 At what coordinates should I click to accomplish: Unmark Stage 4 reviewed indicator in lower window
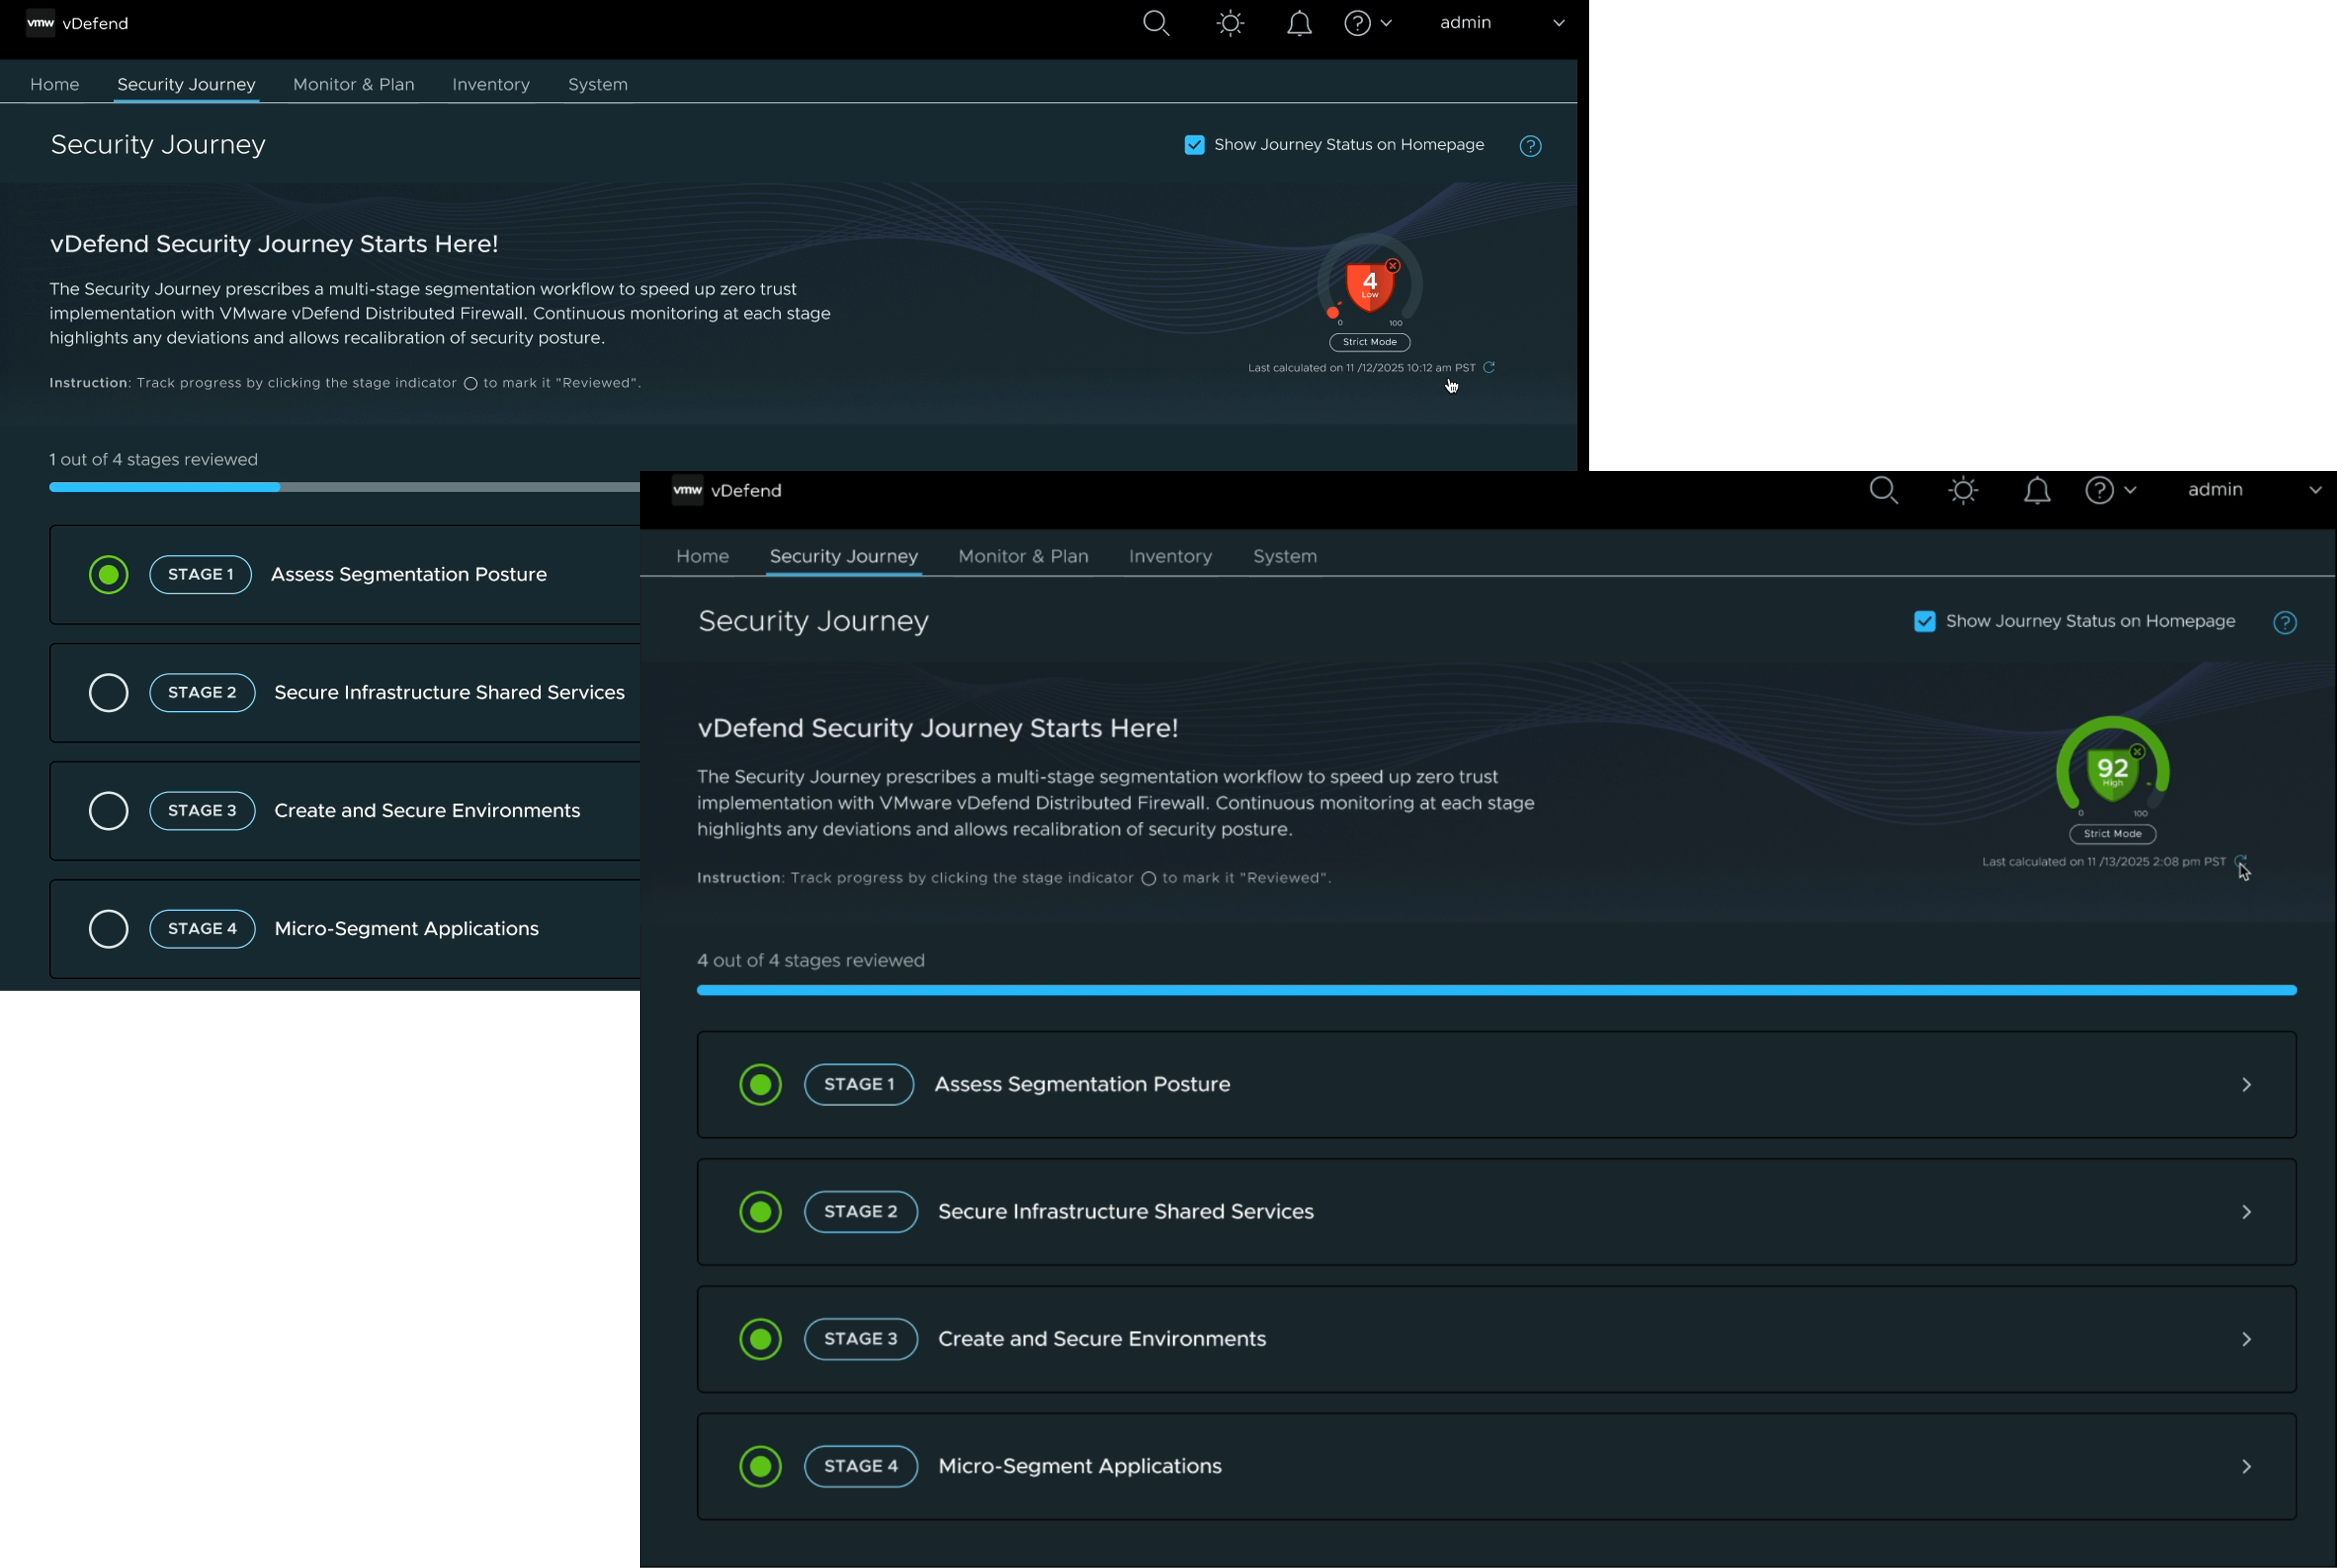pyautogui.click(x=760, y=1466)
